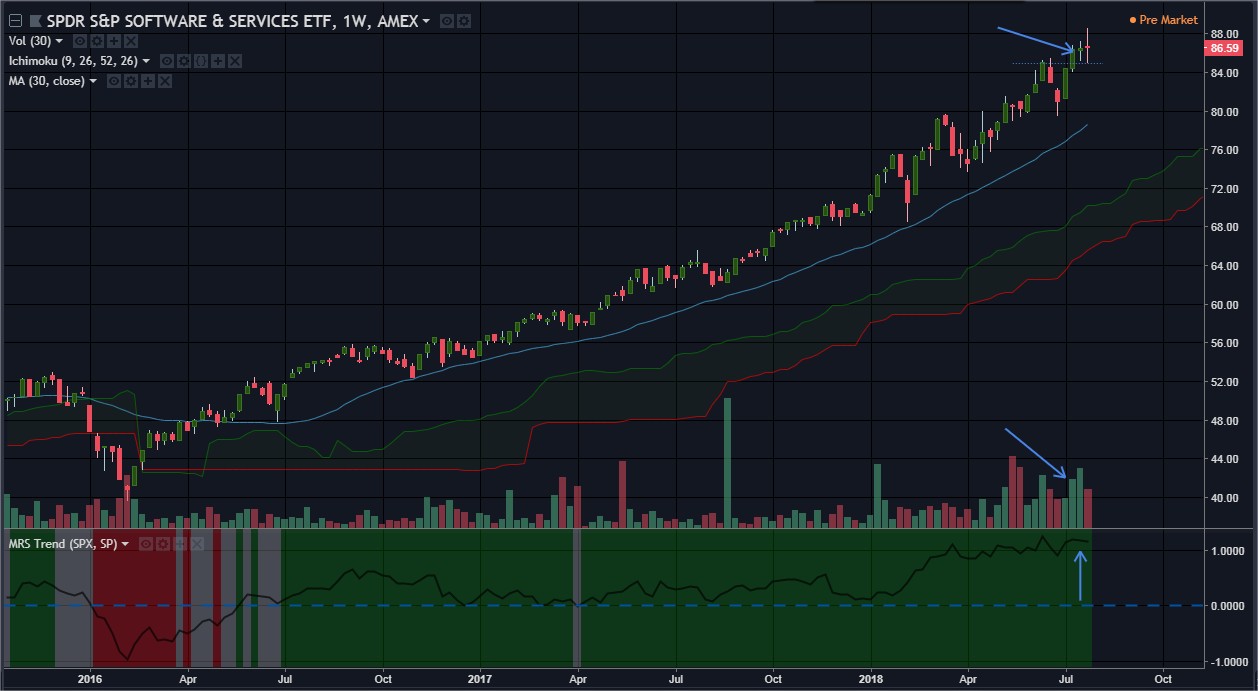Click the plus icon beside MA (30, close)
The height and width of the screenshot is (691, 1258).
148,81
